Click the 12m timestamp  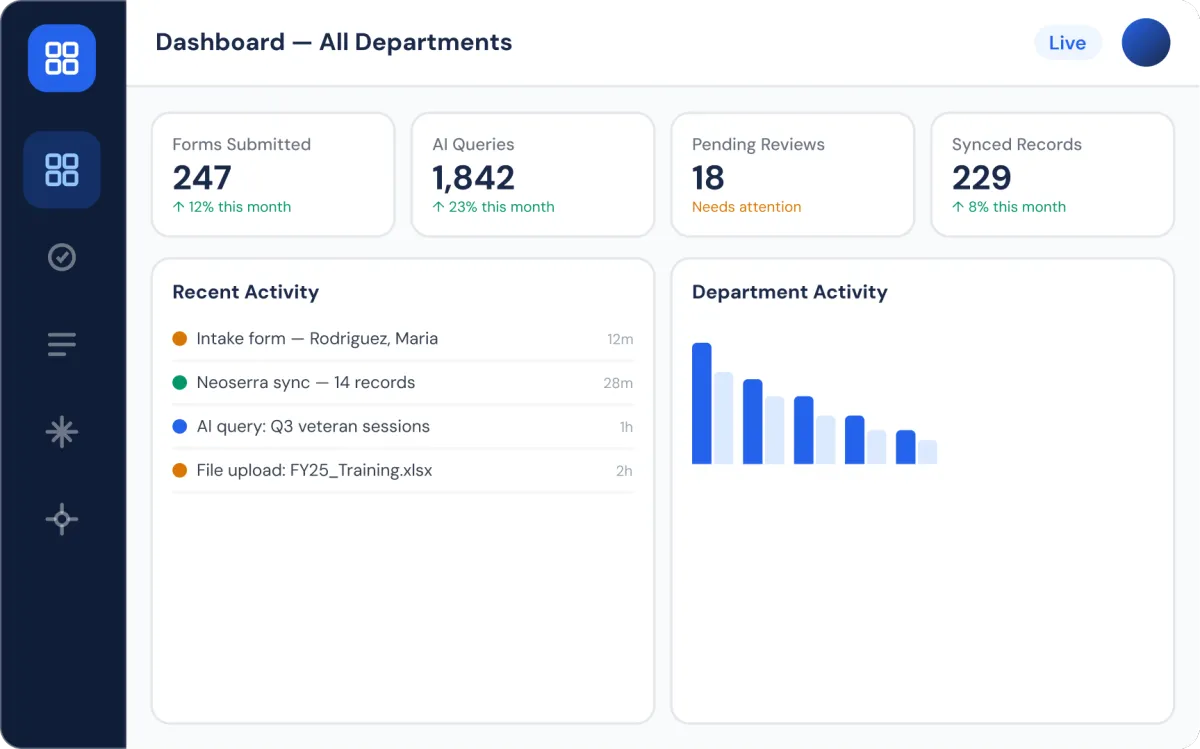[x=620, y=339]
